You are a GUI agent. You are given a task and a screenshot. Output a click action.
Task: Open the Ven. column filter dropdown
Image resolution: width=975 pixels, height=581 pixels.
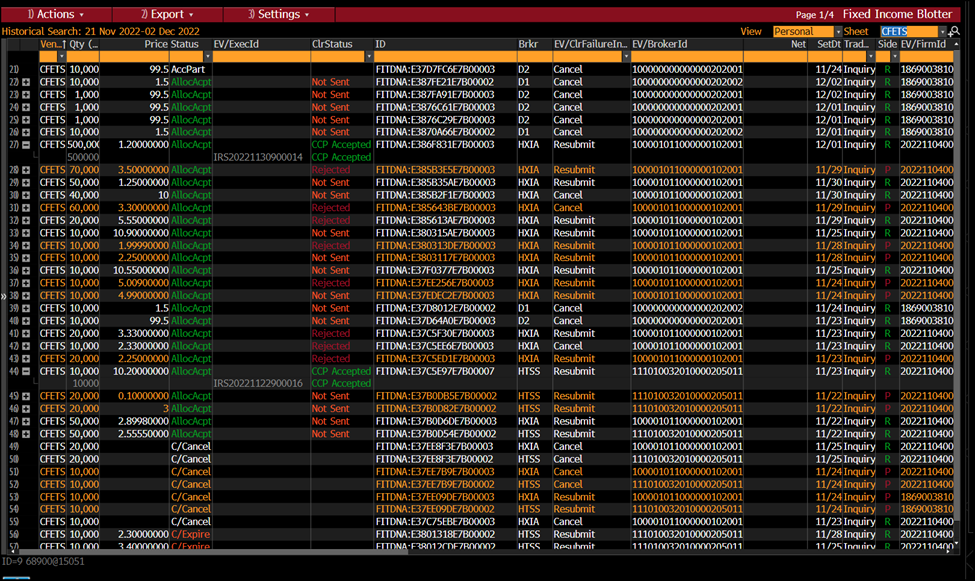pyautogui.click(x=62, y=57)
